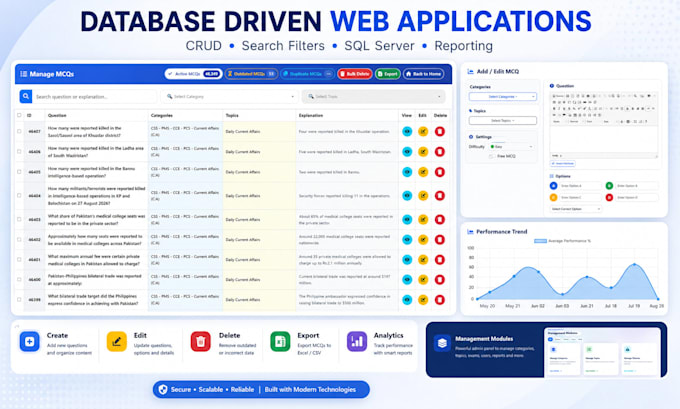View MCQ row 46407
Screen dimensions: 680x409
tap(407, 131)
